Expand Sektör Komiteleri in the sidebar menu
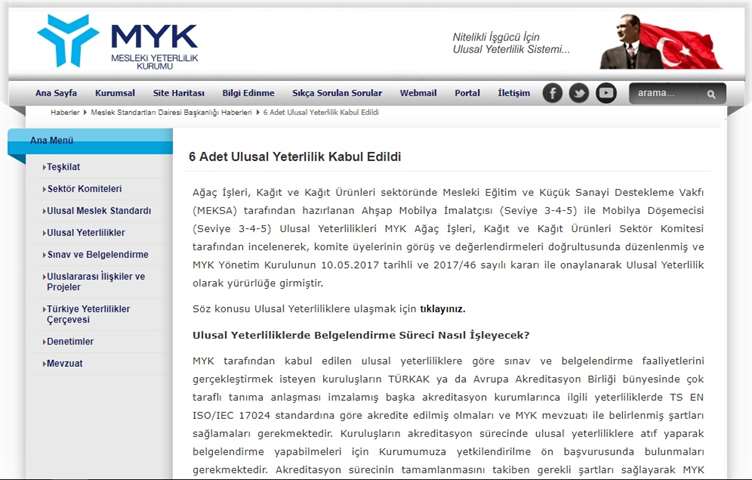The width and height of the screenshot is (752, 480). (x=82, y=189)
